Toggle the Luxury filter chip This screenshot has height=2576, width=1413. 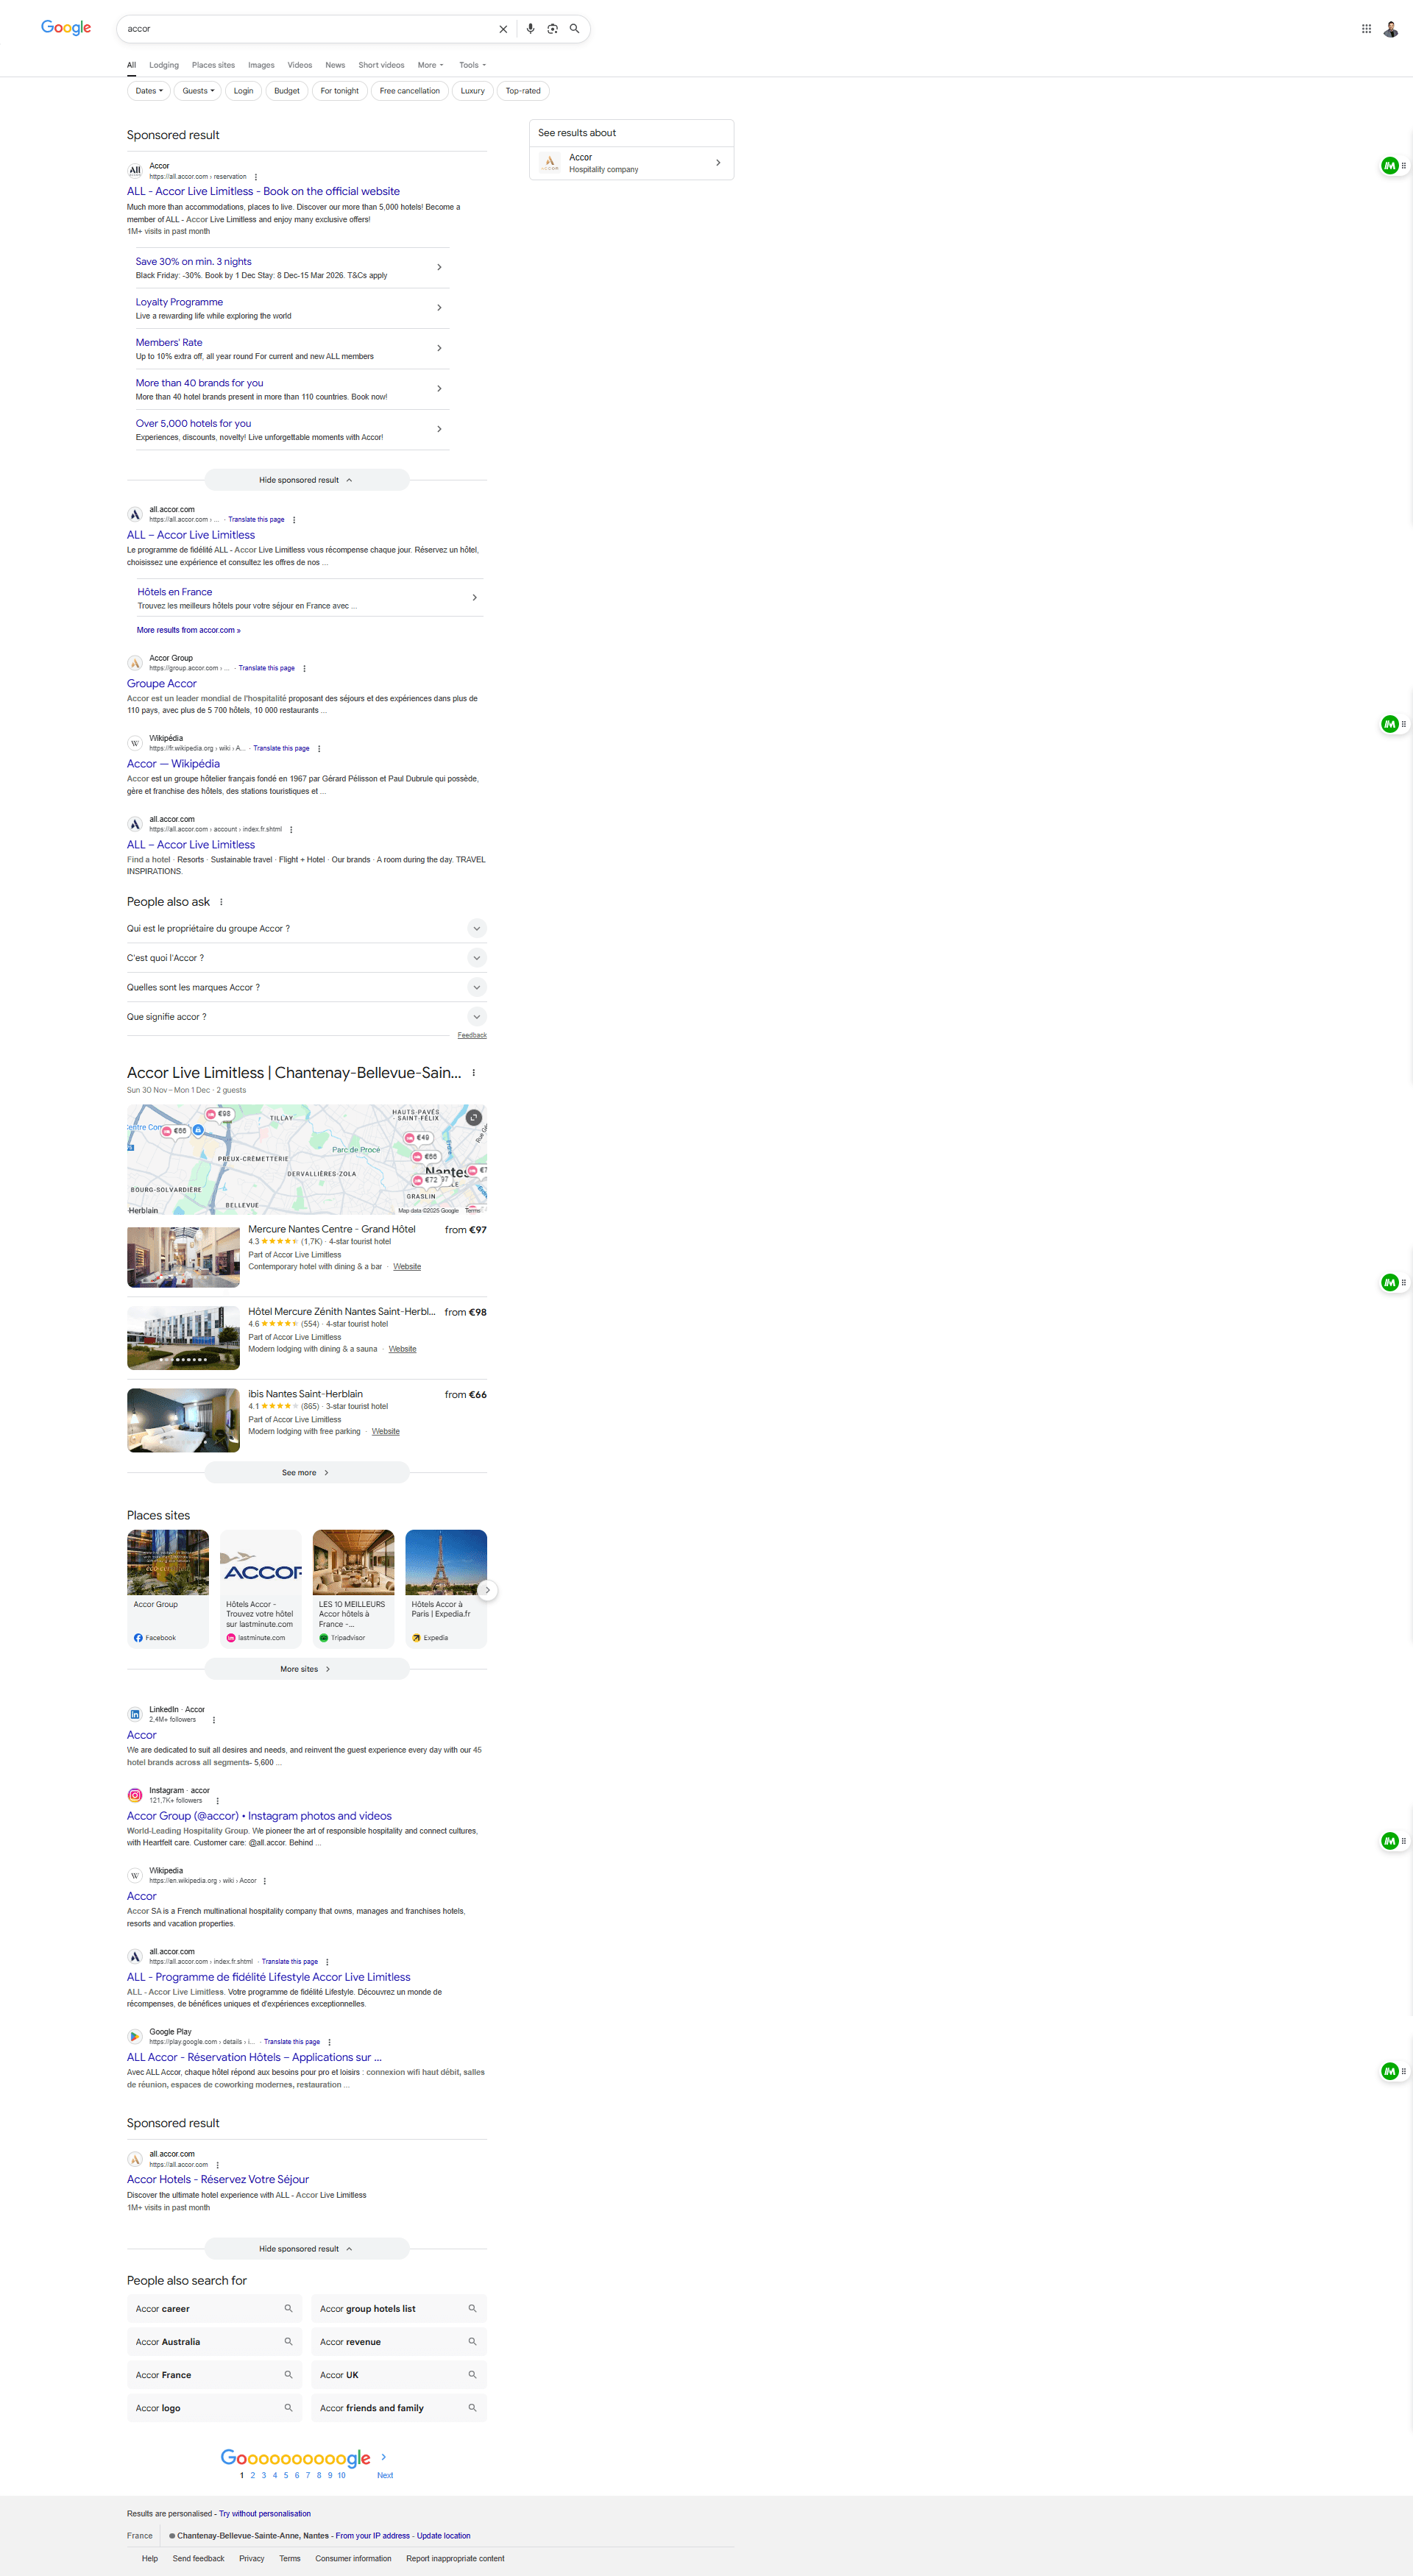pos(472,91)
